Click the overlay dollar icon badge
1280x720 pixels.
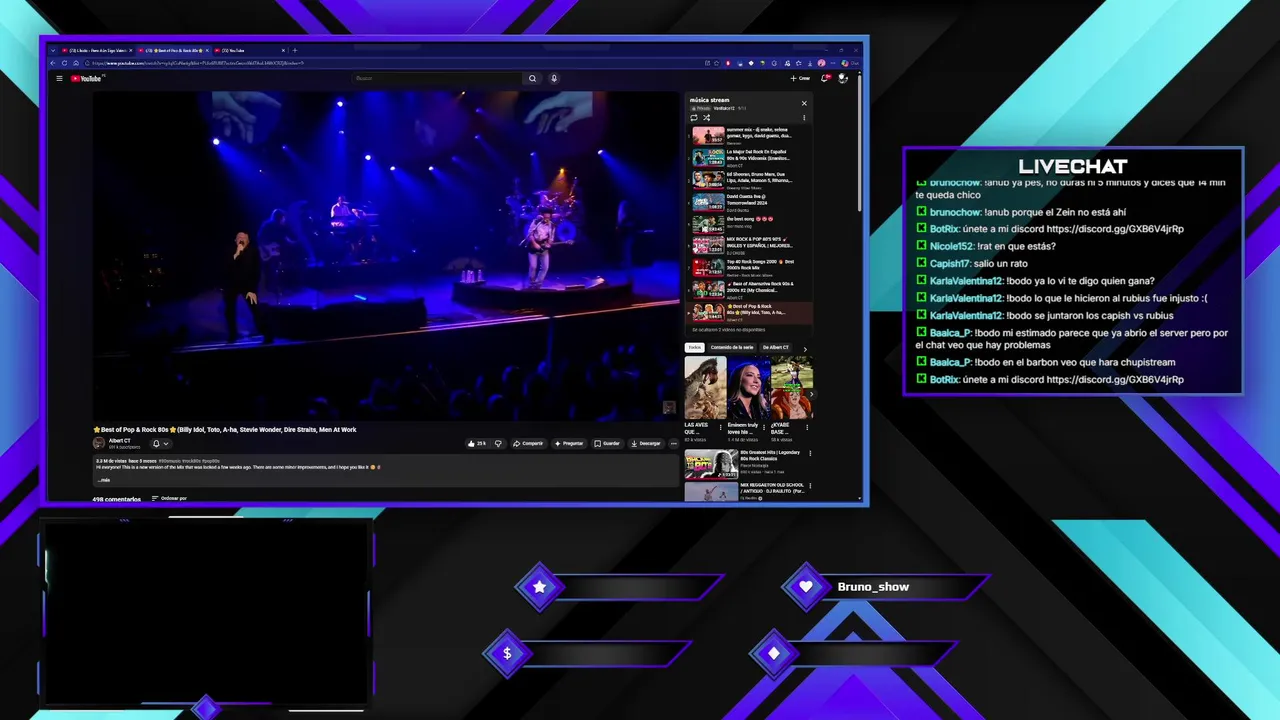click(x=507, y=653)
